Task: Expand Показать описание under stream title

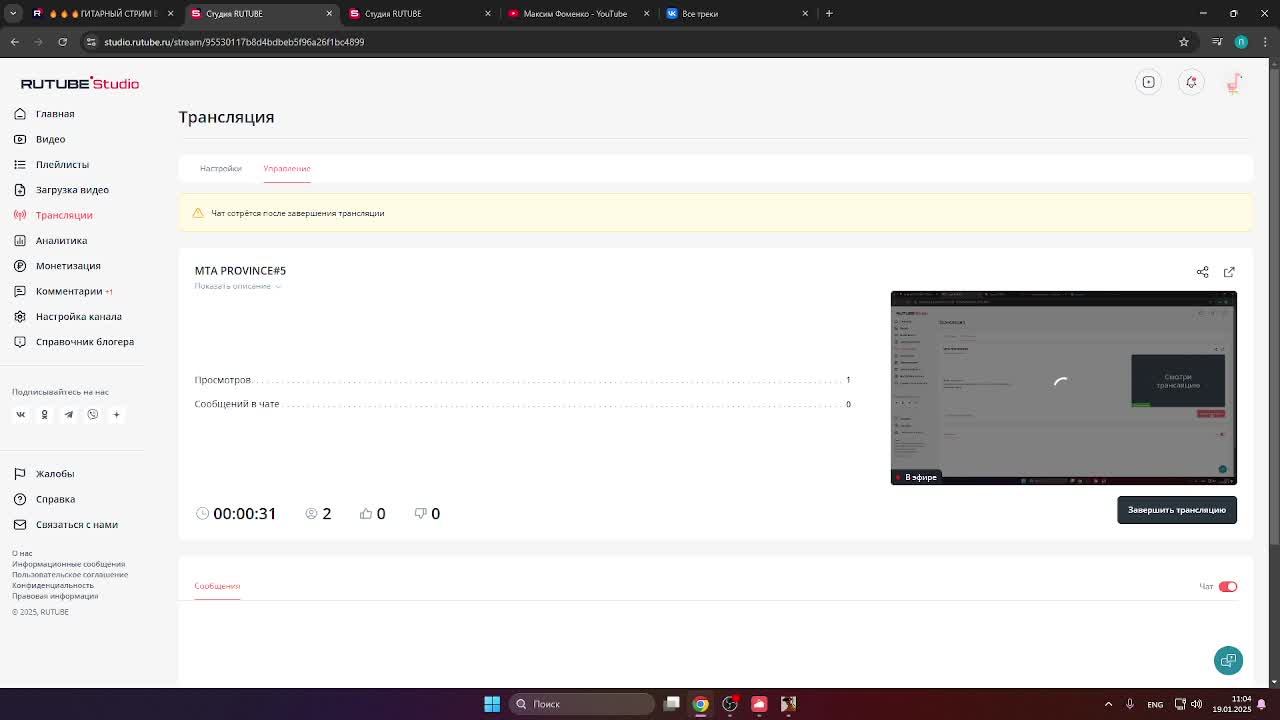Action: [237, 286]
